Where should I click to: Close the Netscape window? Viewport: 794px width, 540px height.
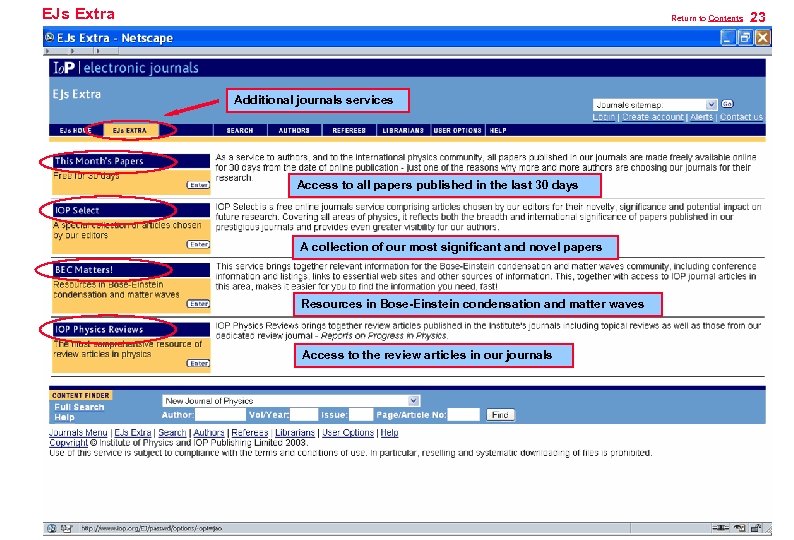(x=763, y=37)
